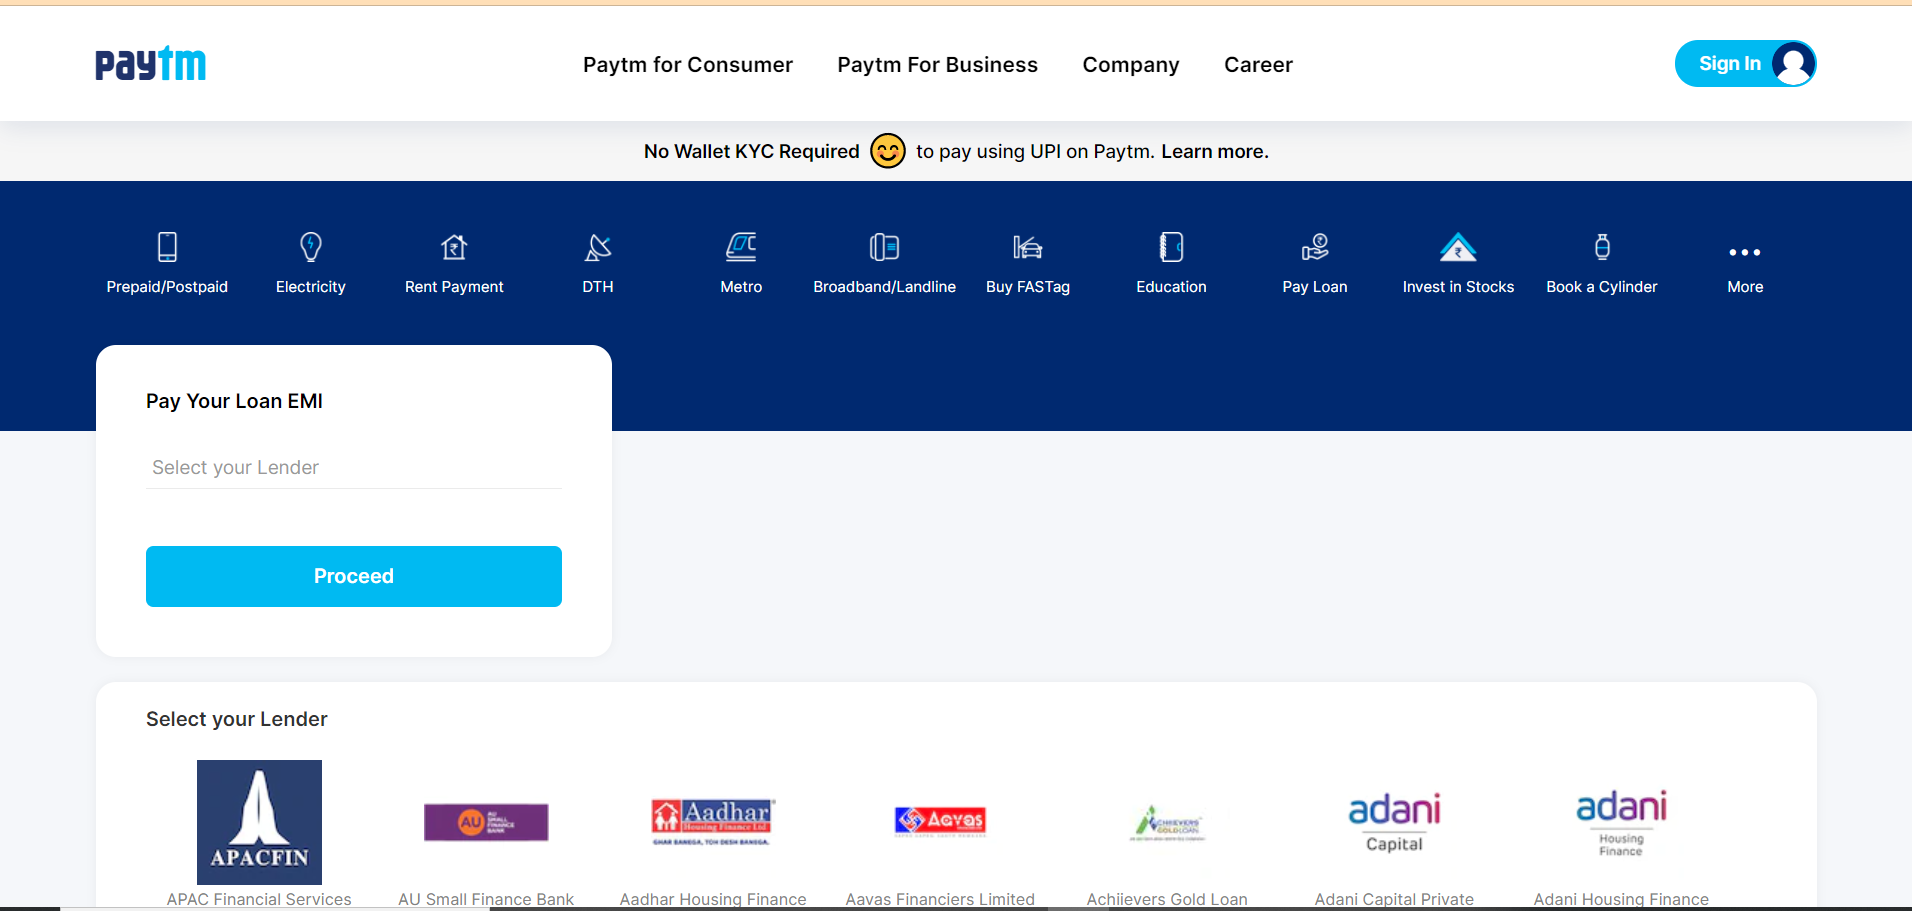Click the APAC Financial Services label

[259, 899]
